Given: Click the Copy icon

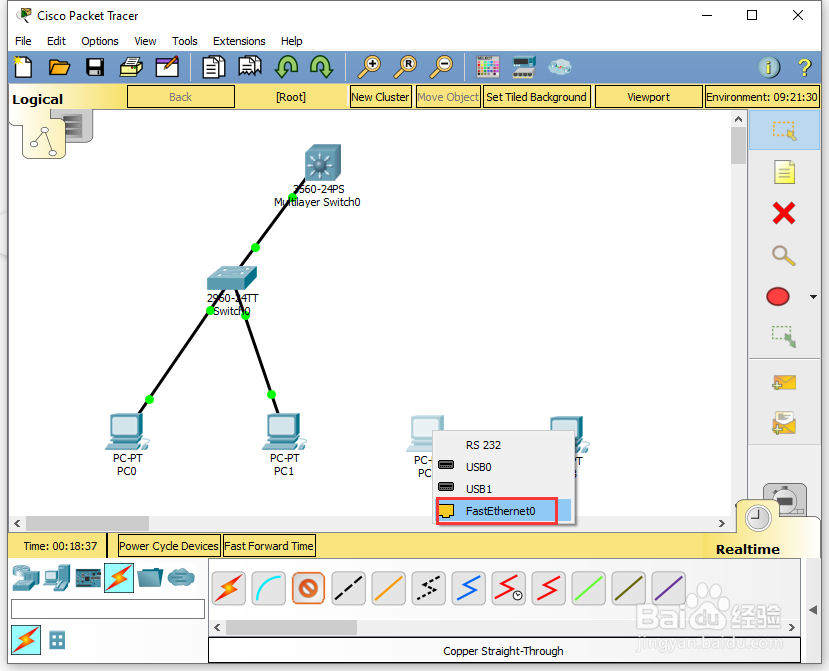Looking at the screenshot, I should [x=214, y=67].
